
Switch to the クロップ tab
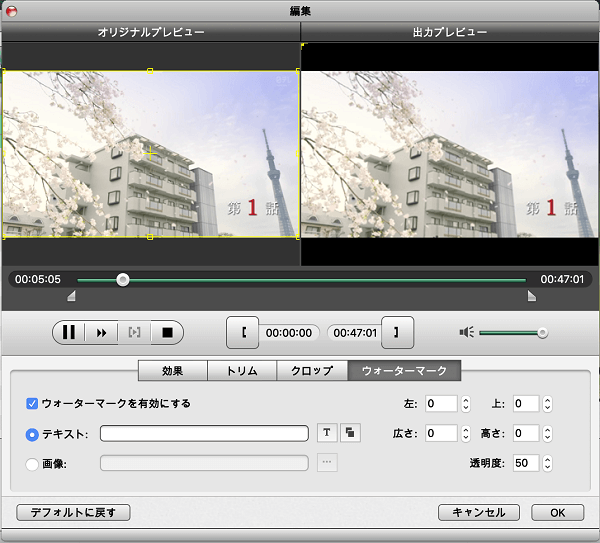pos(312,370)
